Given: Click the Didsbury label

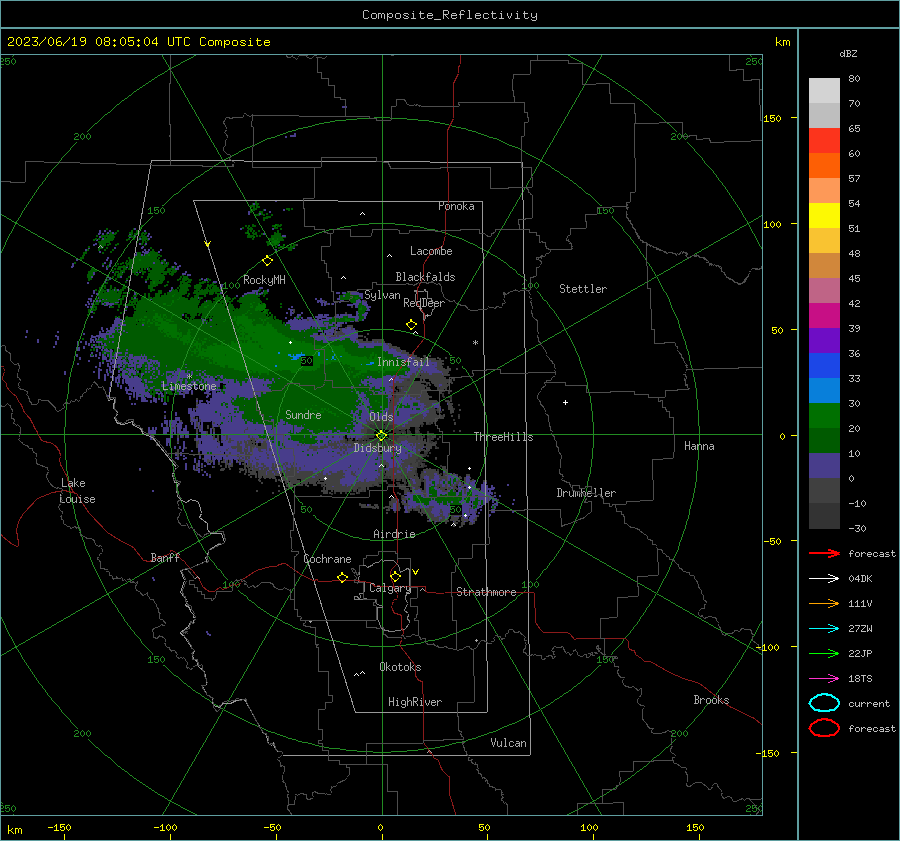Looking at the screenshot, I should click(x=377, y=448).
